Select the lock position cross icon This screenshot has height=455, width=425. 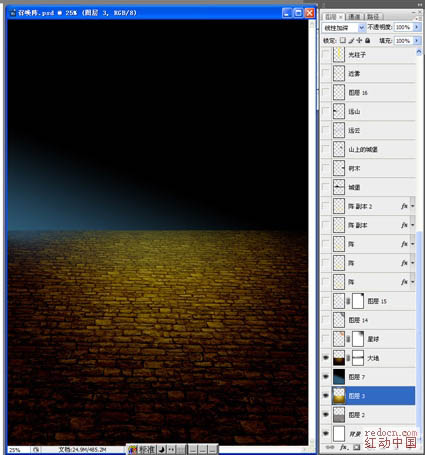pos(359,40)
